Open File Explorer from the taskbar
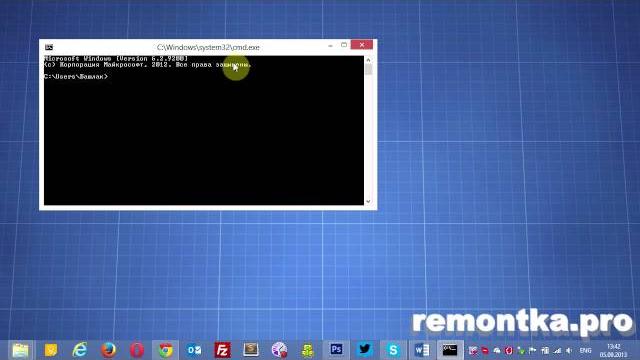 [x=20, y=350]
